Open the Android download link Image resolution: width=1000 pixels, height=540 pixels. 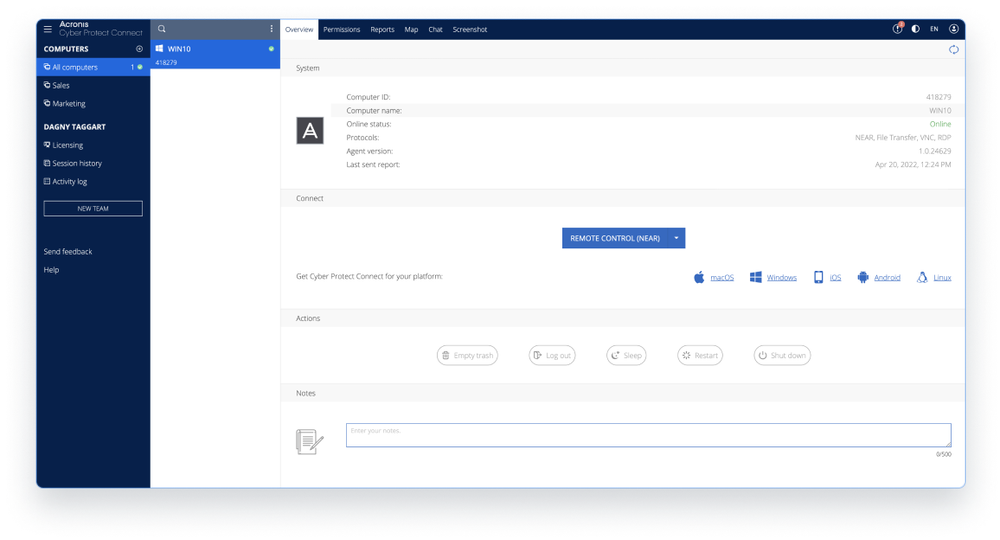pyautogui.click(x=887, y=277)
